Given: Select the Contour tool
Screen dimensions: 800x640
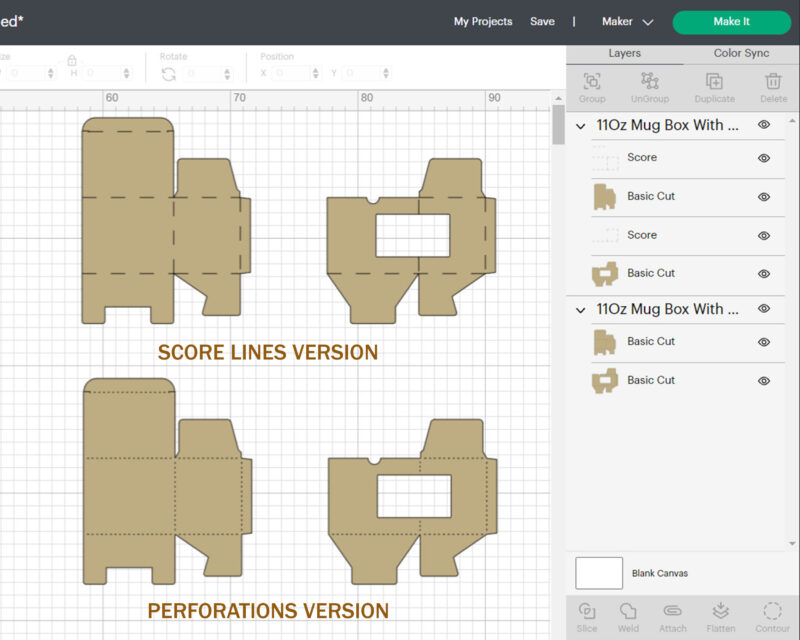Looking at the screenshot, I should click(x=771, y=614).
